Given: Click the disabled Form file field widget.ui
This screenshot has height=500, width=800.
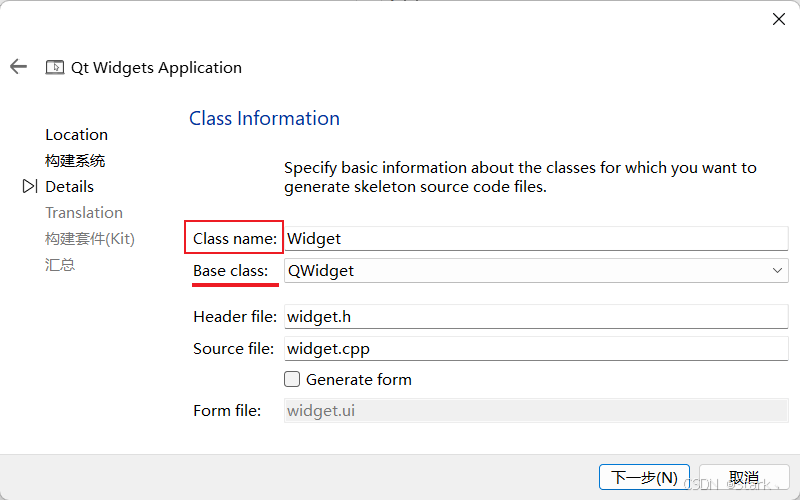Looking at the screenshot, I should pyautogui.click(x=536, y=411).
